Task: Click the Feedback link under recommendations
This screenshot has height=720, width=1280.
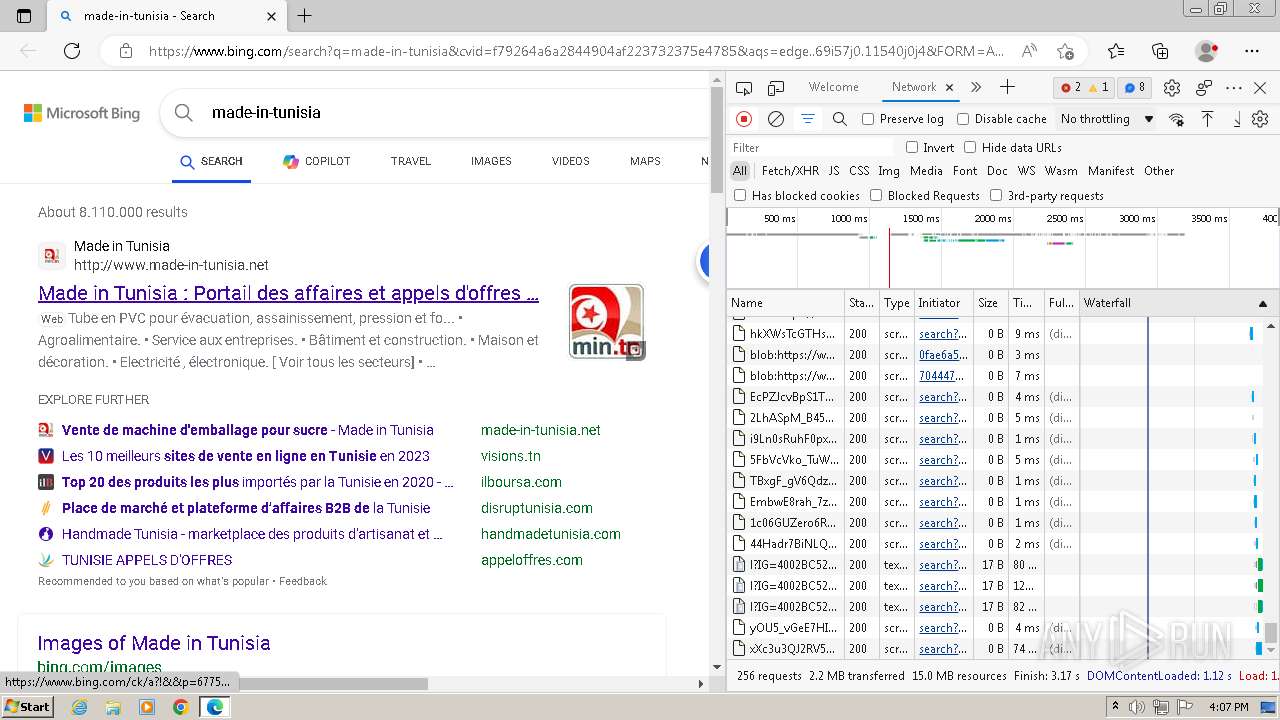Action: click(303, 581)
